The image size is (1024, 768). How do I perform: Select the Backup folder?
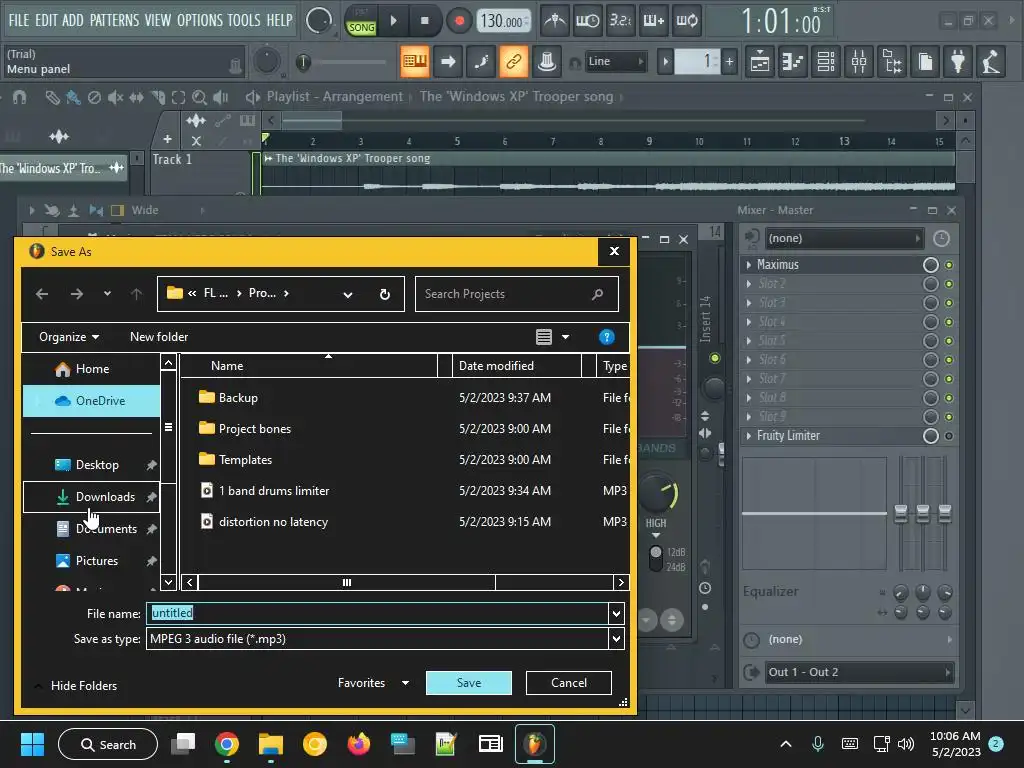(x=238, y=398)
